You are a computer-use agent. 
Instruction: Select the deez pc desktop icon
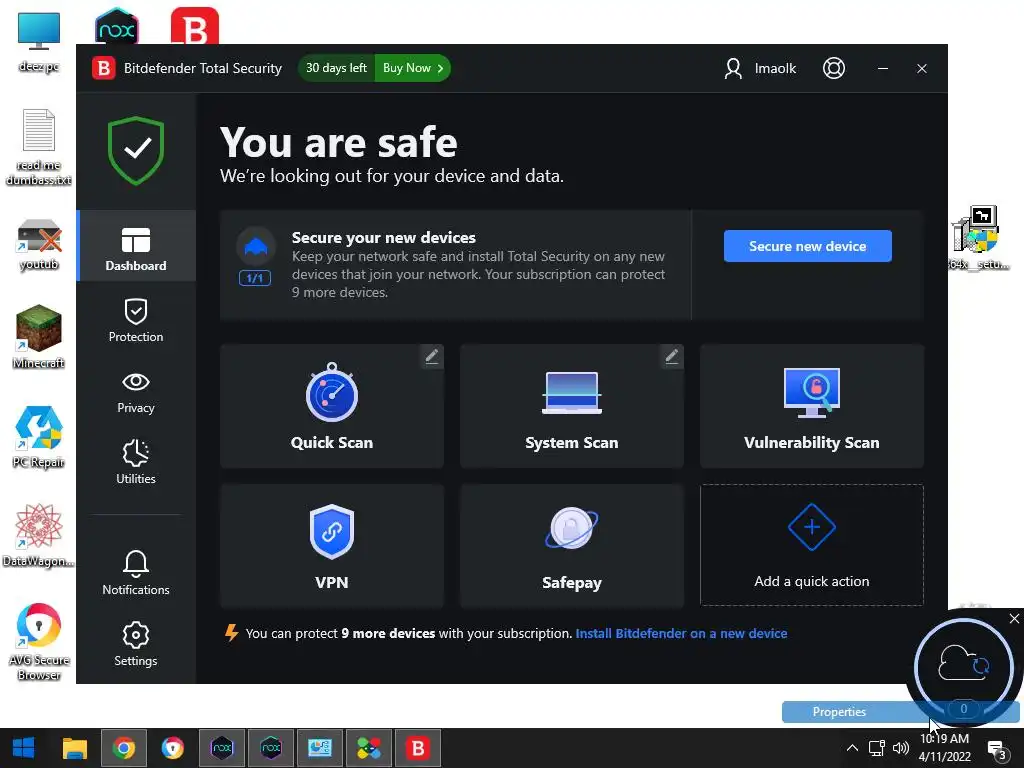click(39, 42)
